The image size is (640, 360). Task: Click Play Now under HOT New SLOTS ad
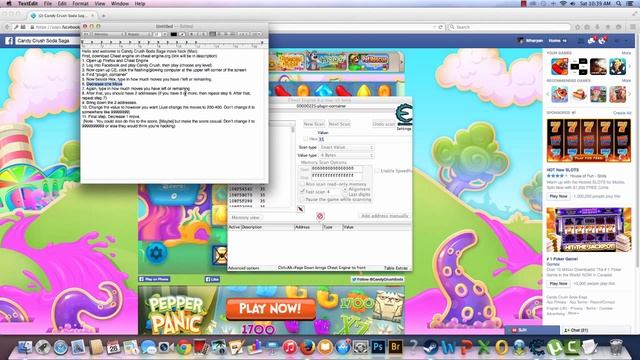pos(558,196)
